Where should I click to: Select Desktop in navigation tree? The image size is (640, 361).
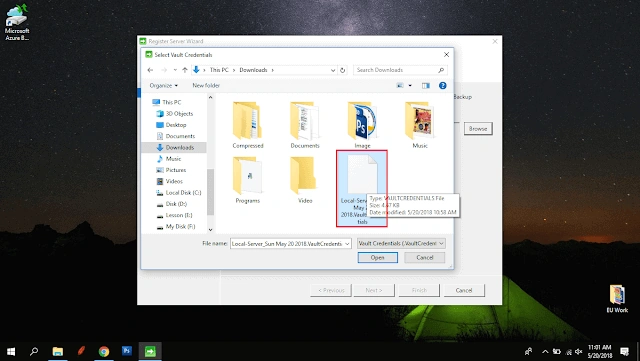(171, 125)
